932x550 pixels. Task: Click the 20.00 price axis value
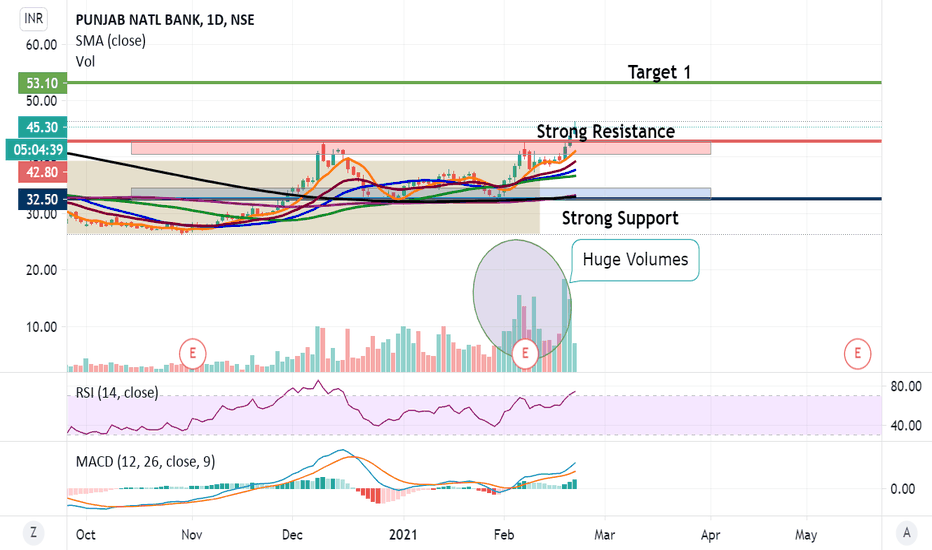point(42,270)
